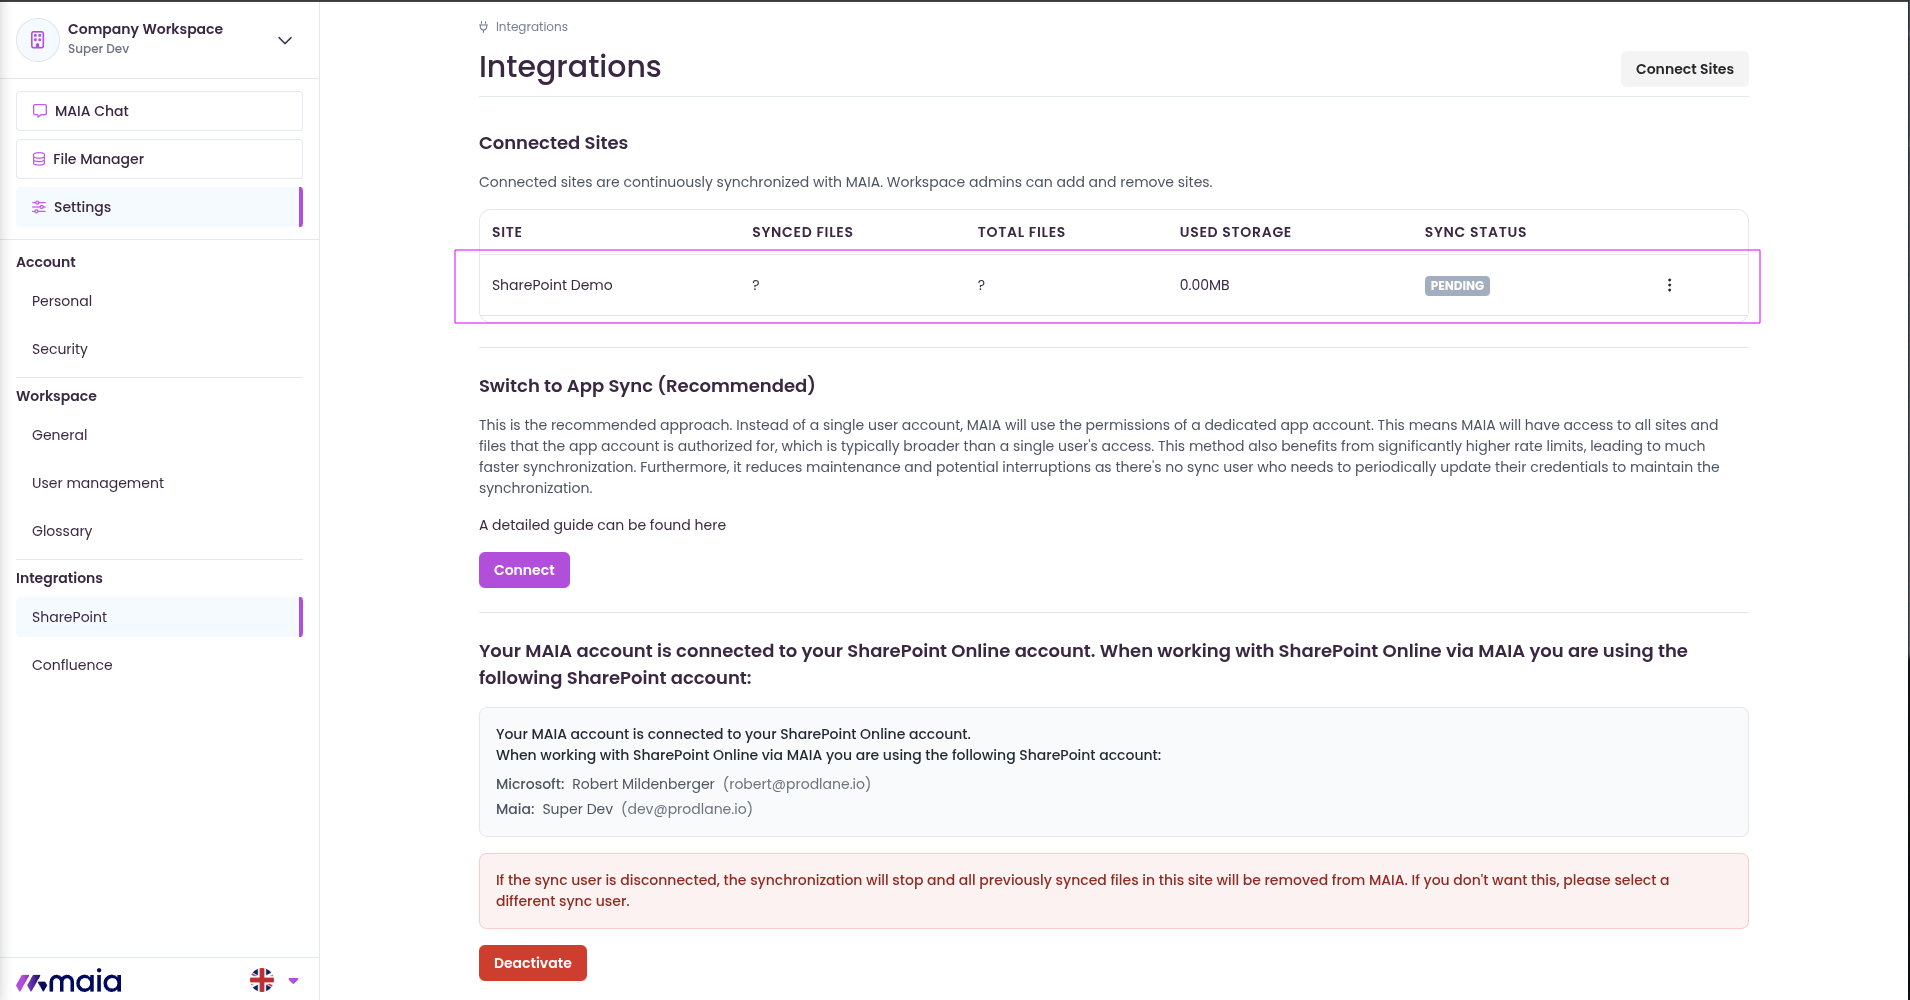Click the purple Connect button
1910x1000 pixels.
coord(524,570)
